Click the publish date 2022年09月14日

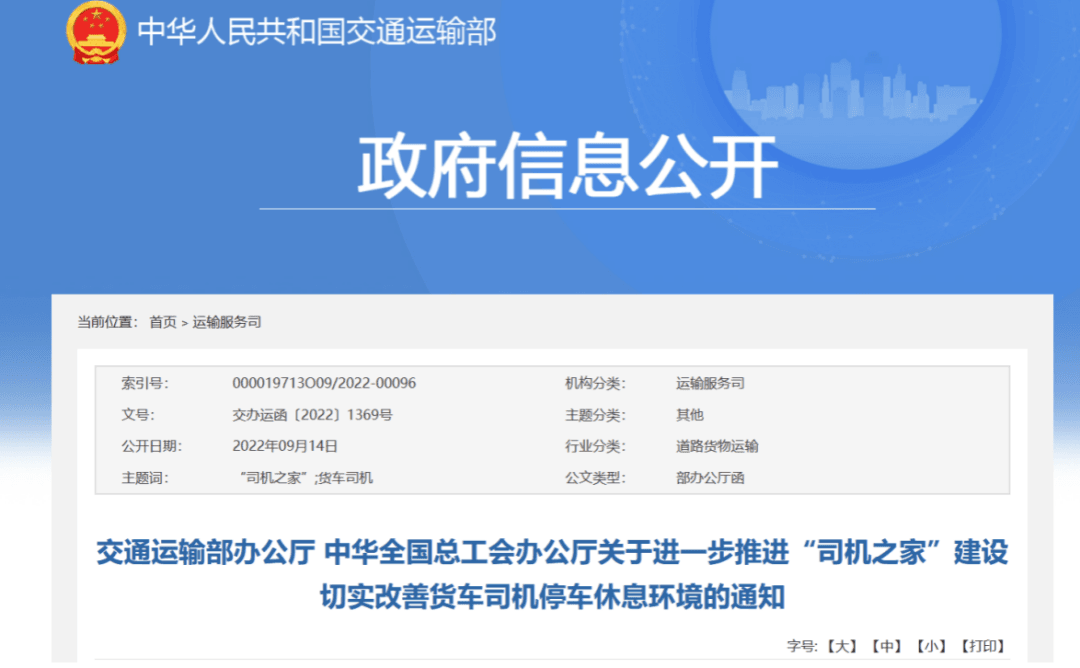[x=284, y=446]
